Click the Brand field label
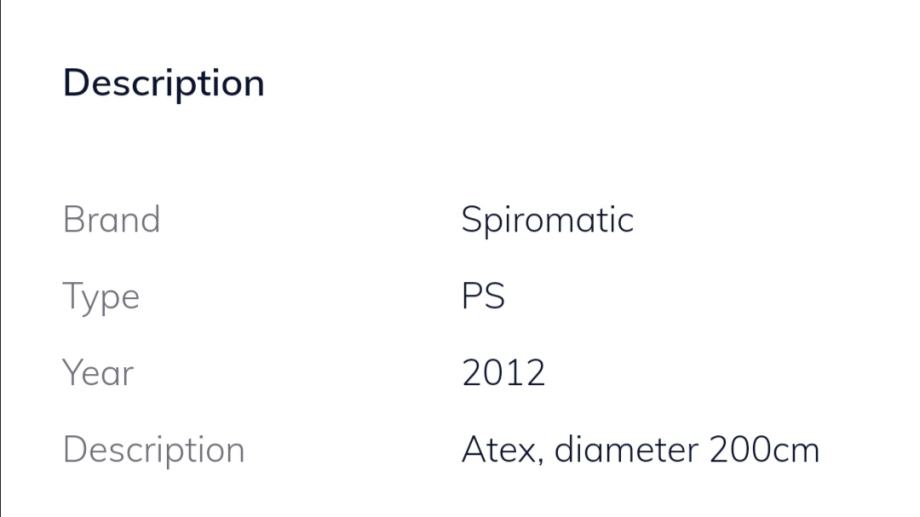The image size is (920, 517). point(111,219)
